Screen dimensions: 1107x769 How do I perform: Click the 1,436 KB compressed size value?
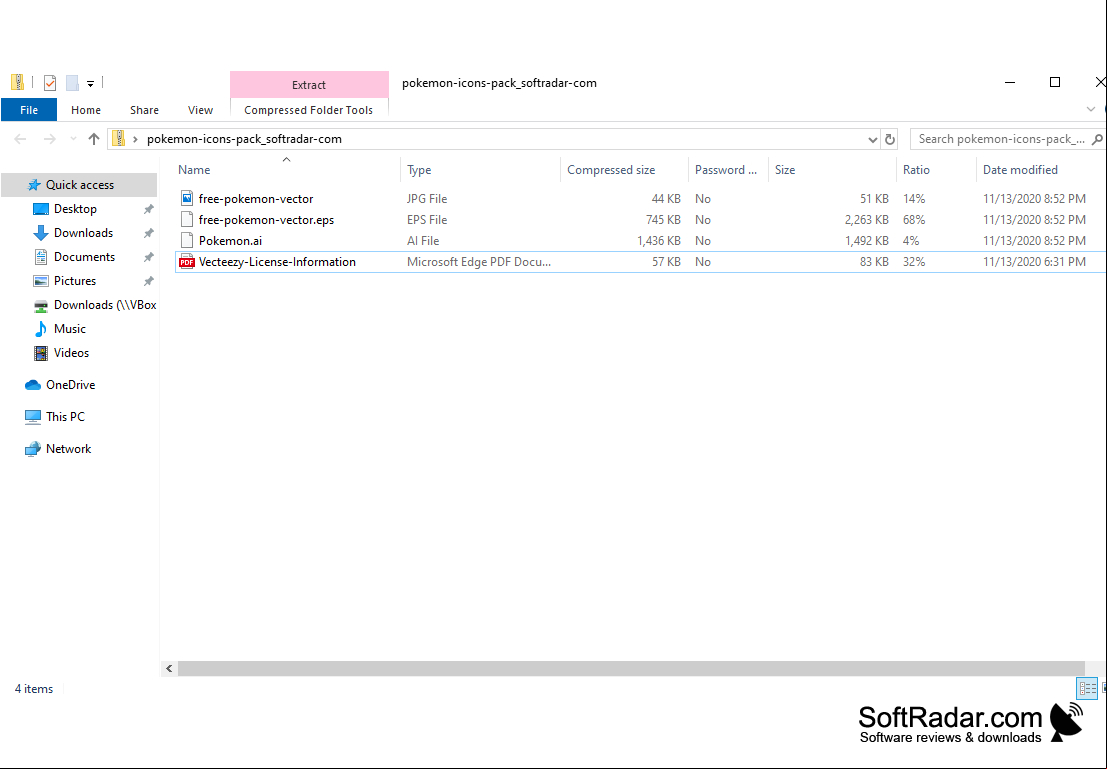659,241
